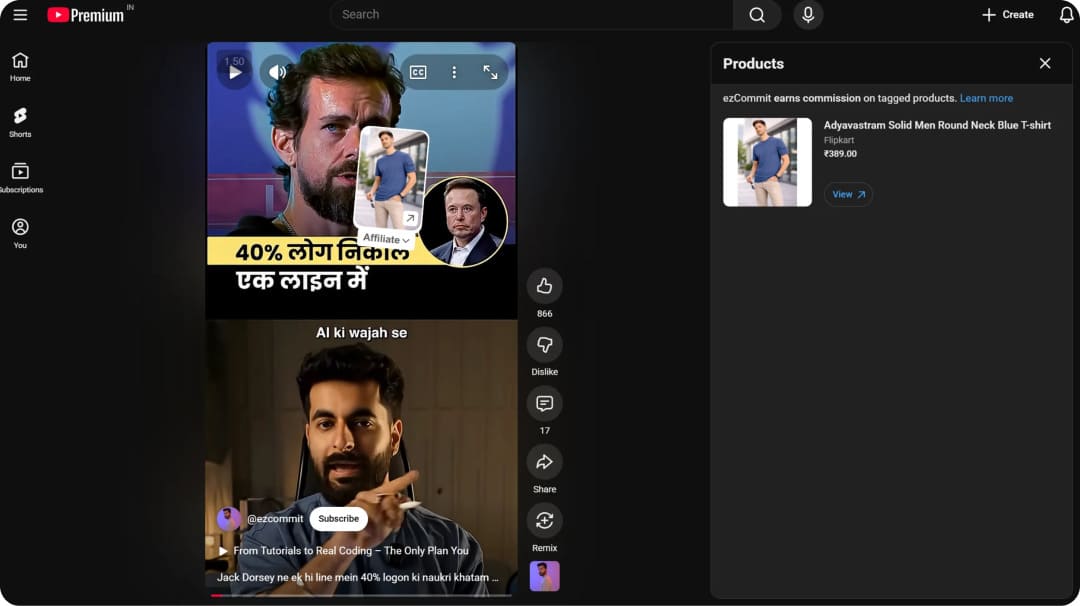Go to Home in sidebar
1080x606 pixels.
[20, 67]
